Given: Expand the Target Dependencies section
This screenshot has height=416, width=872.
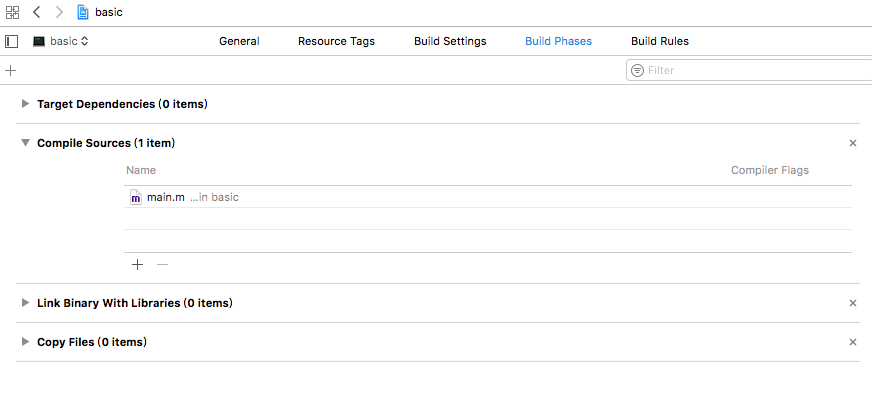Looking at the screenshot, I should [x=25, y=104].
